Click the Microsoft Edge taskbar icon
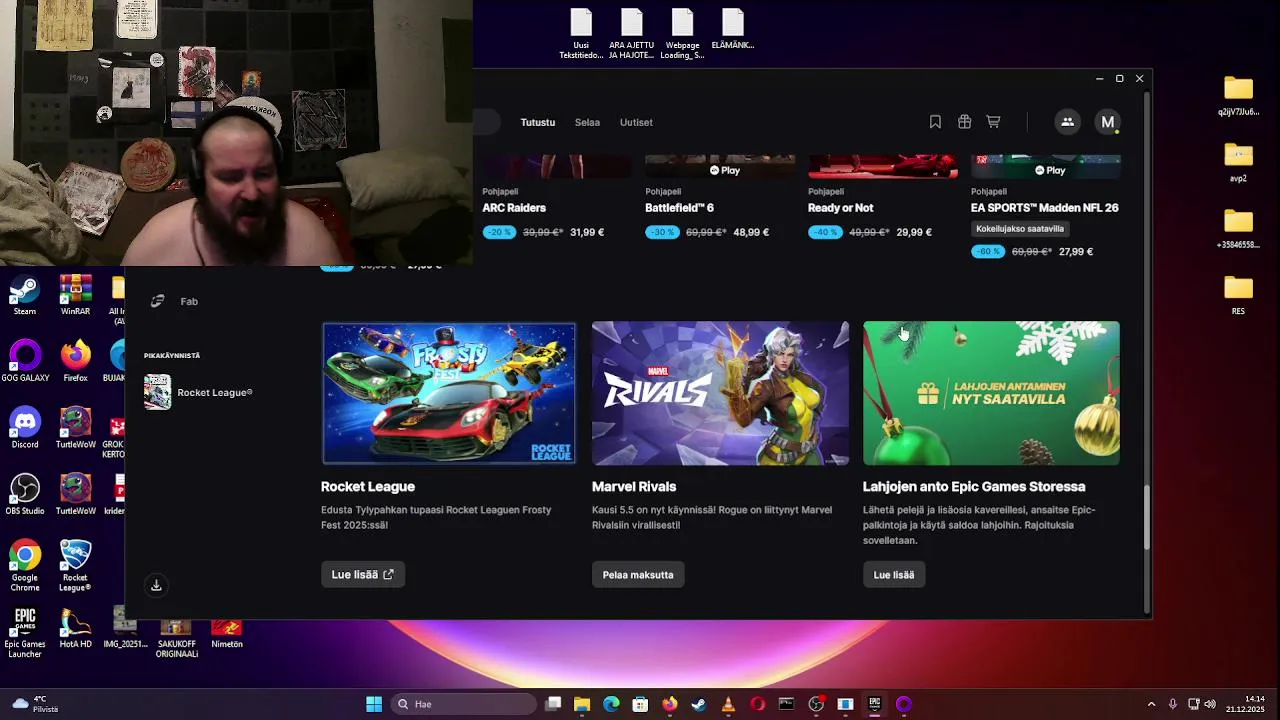 (x=611, y=704)
